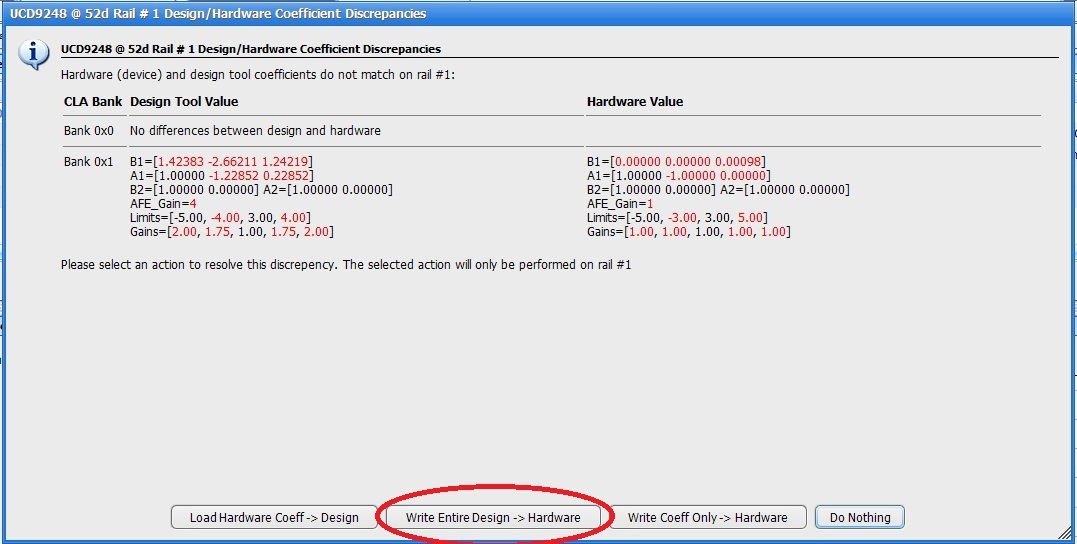The width and height of the screenshot is (1077, 544).
Task: Click hardware Limits line ending 5.00
Action: (677, 218)
